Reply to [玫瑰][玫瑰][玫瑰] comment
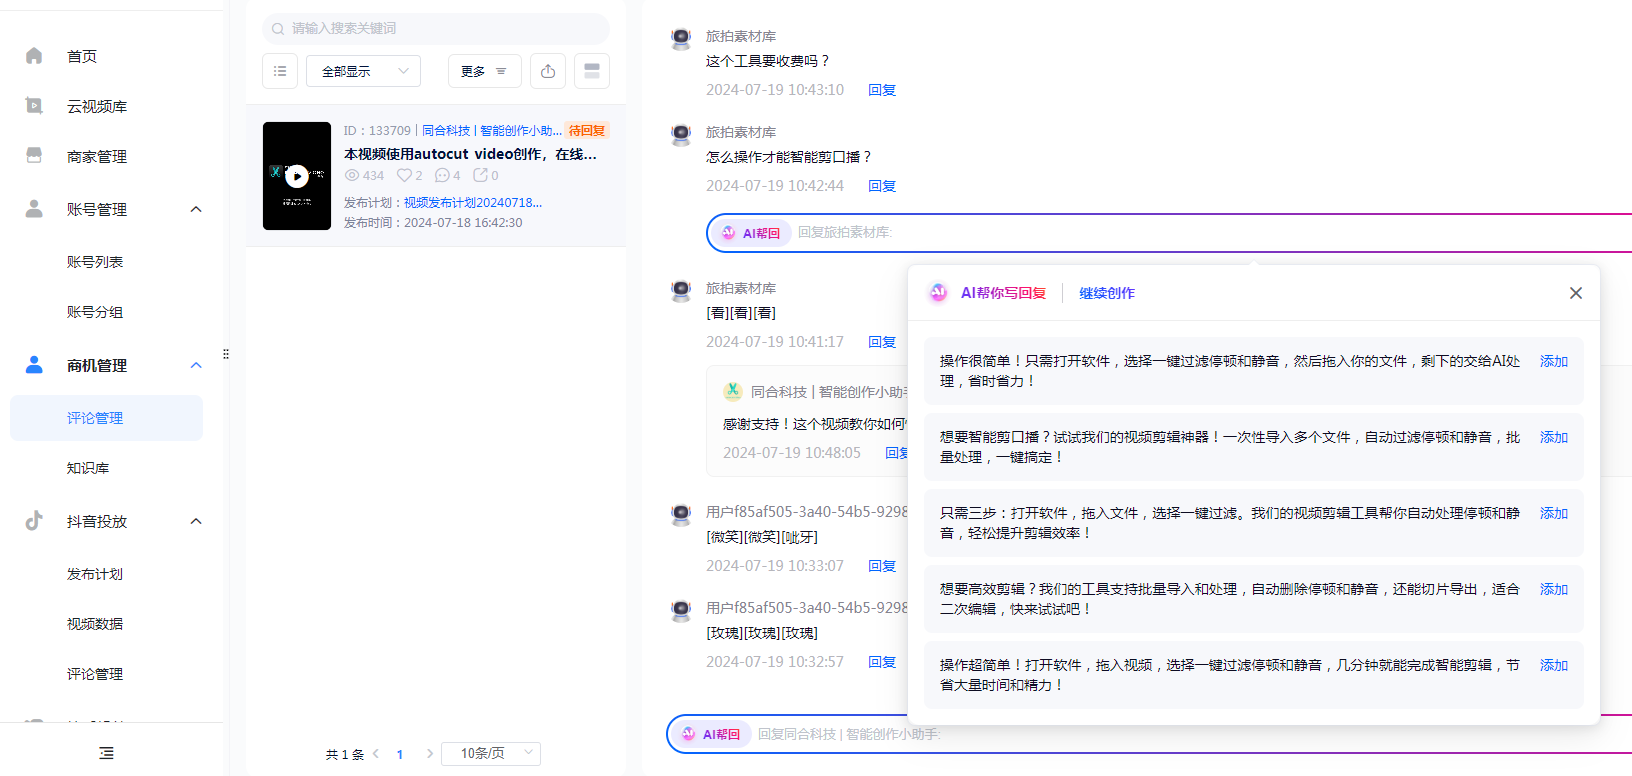This screenshot has height=776, width=1632. [882, 662]
